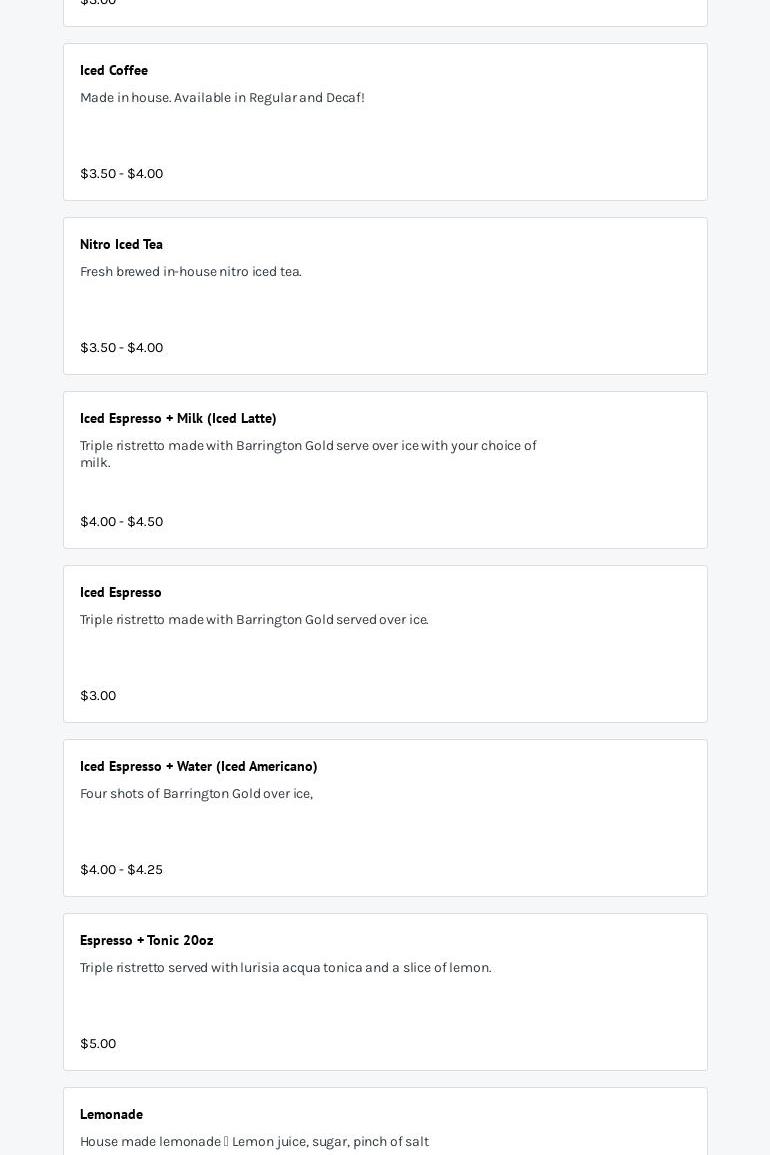Click Nitro Iced Tea's $3.50 - $4.00 price
The height and width of the screenshot is (1155, 770).
pos(121,347)
